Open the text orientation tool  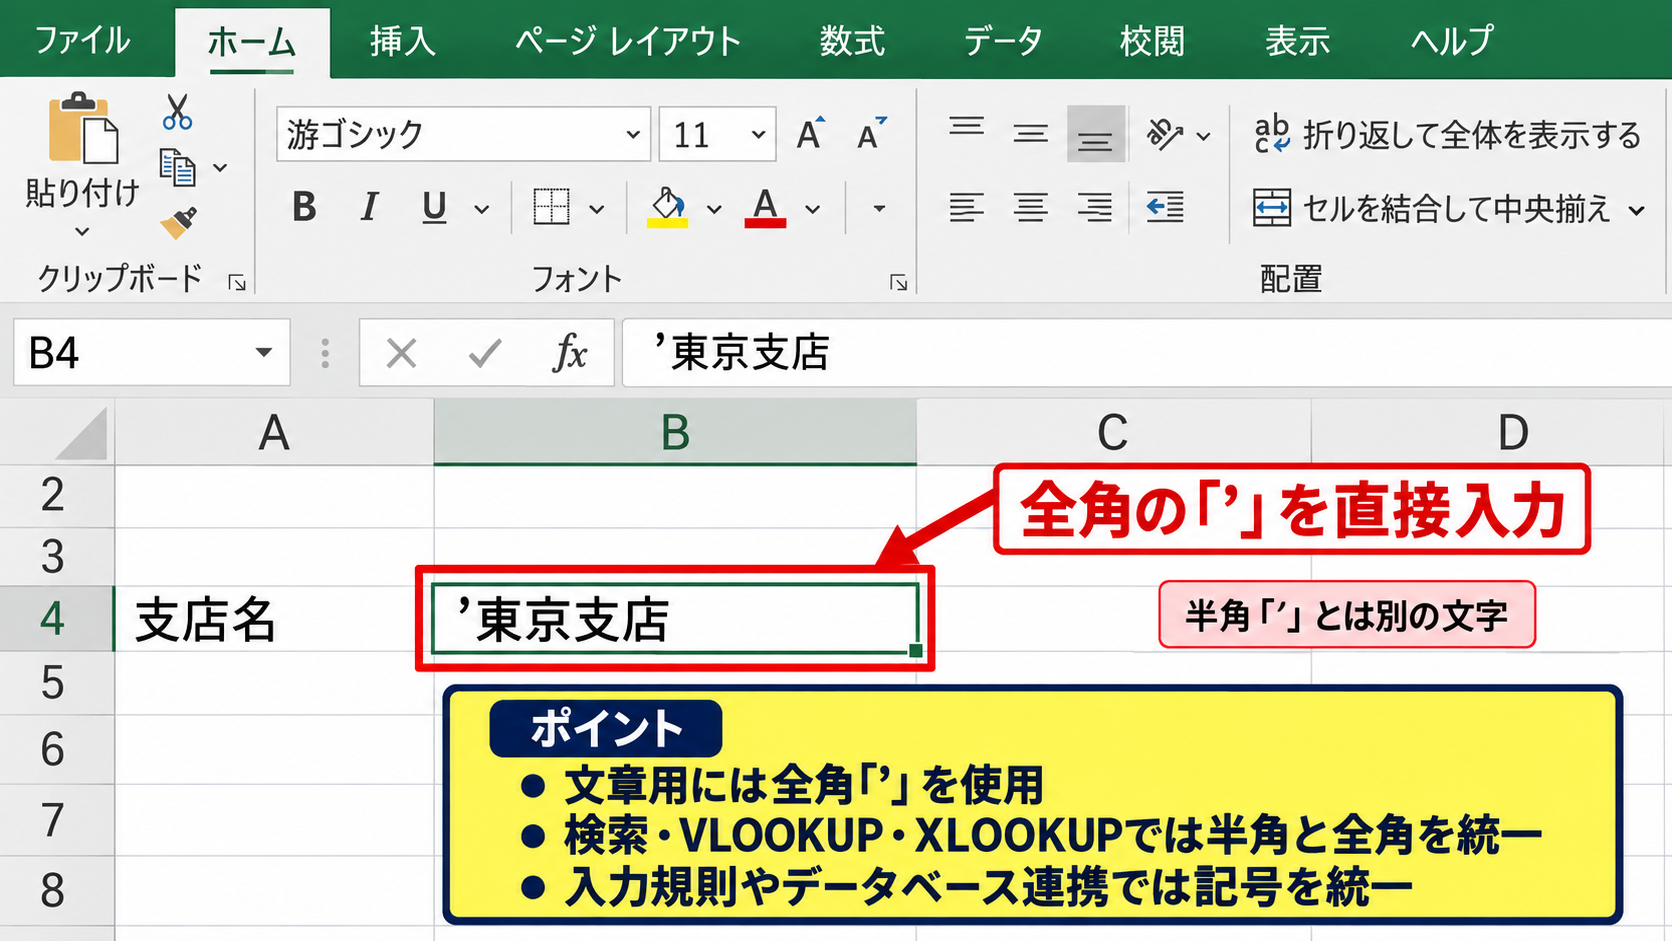[x=1164, y=134]
